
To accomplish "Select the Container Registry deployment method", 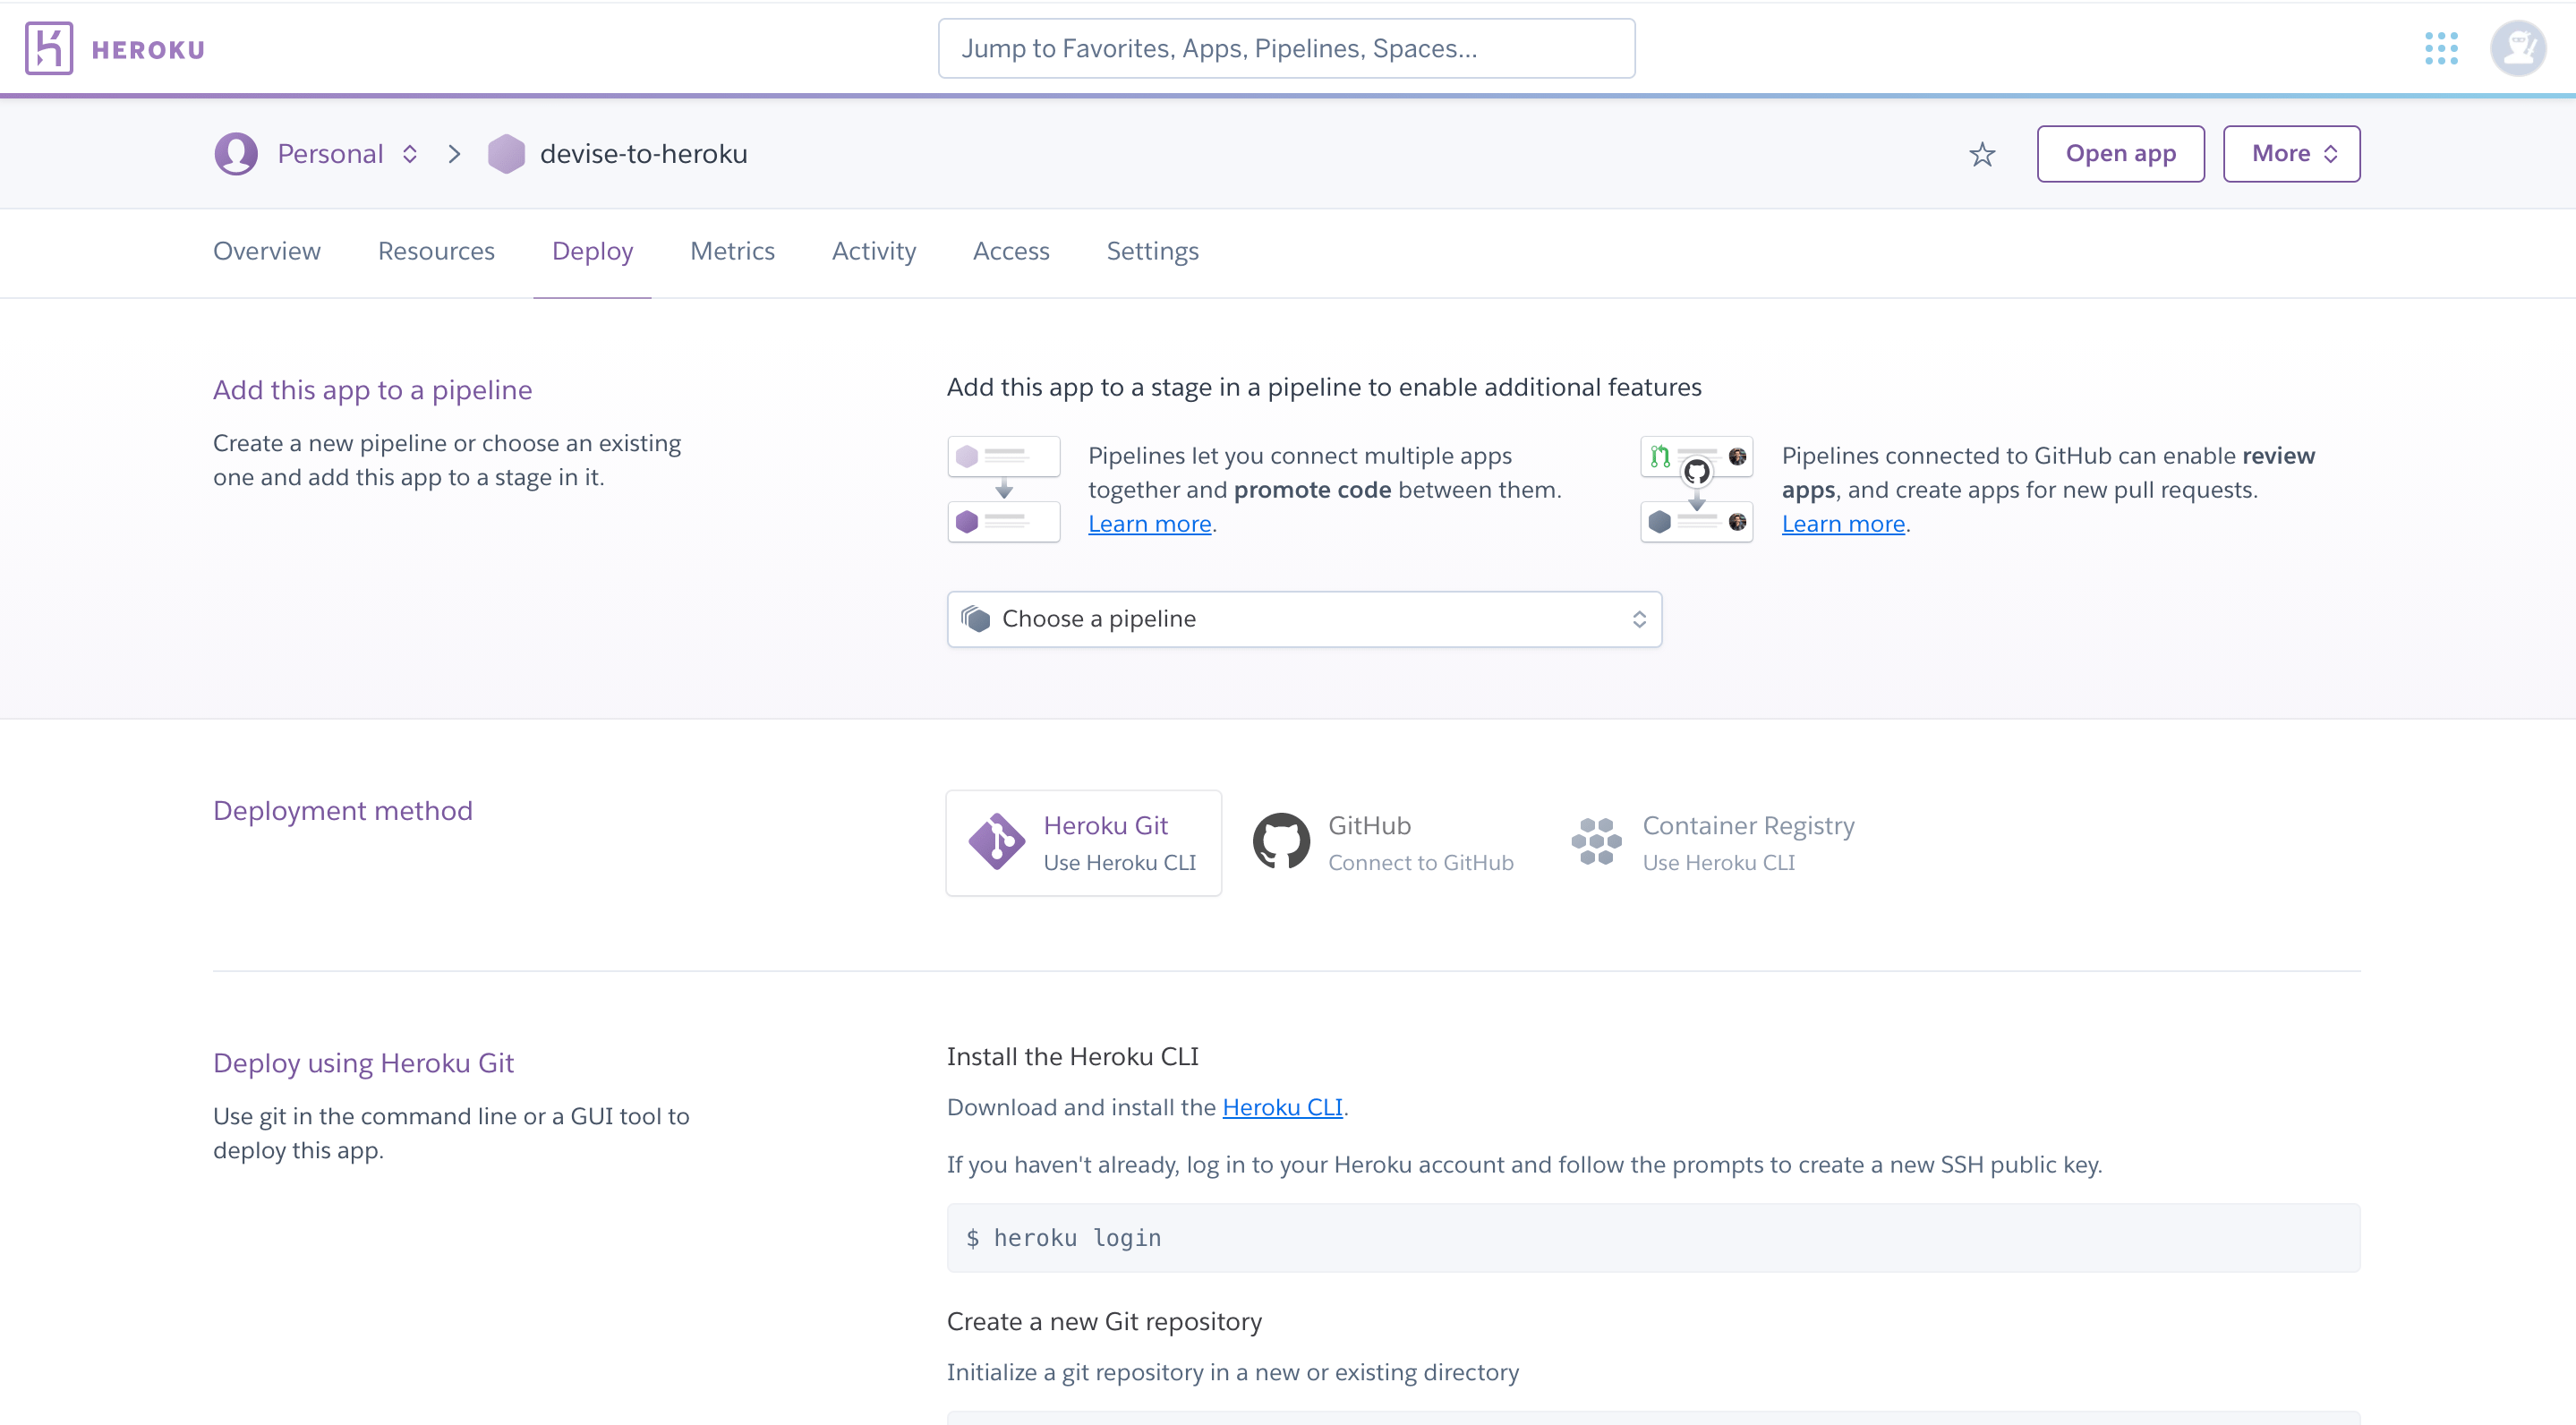I will click(x=1712, y=842).
